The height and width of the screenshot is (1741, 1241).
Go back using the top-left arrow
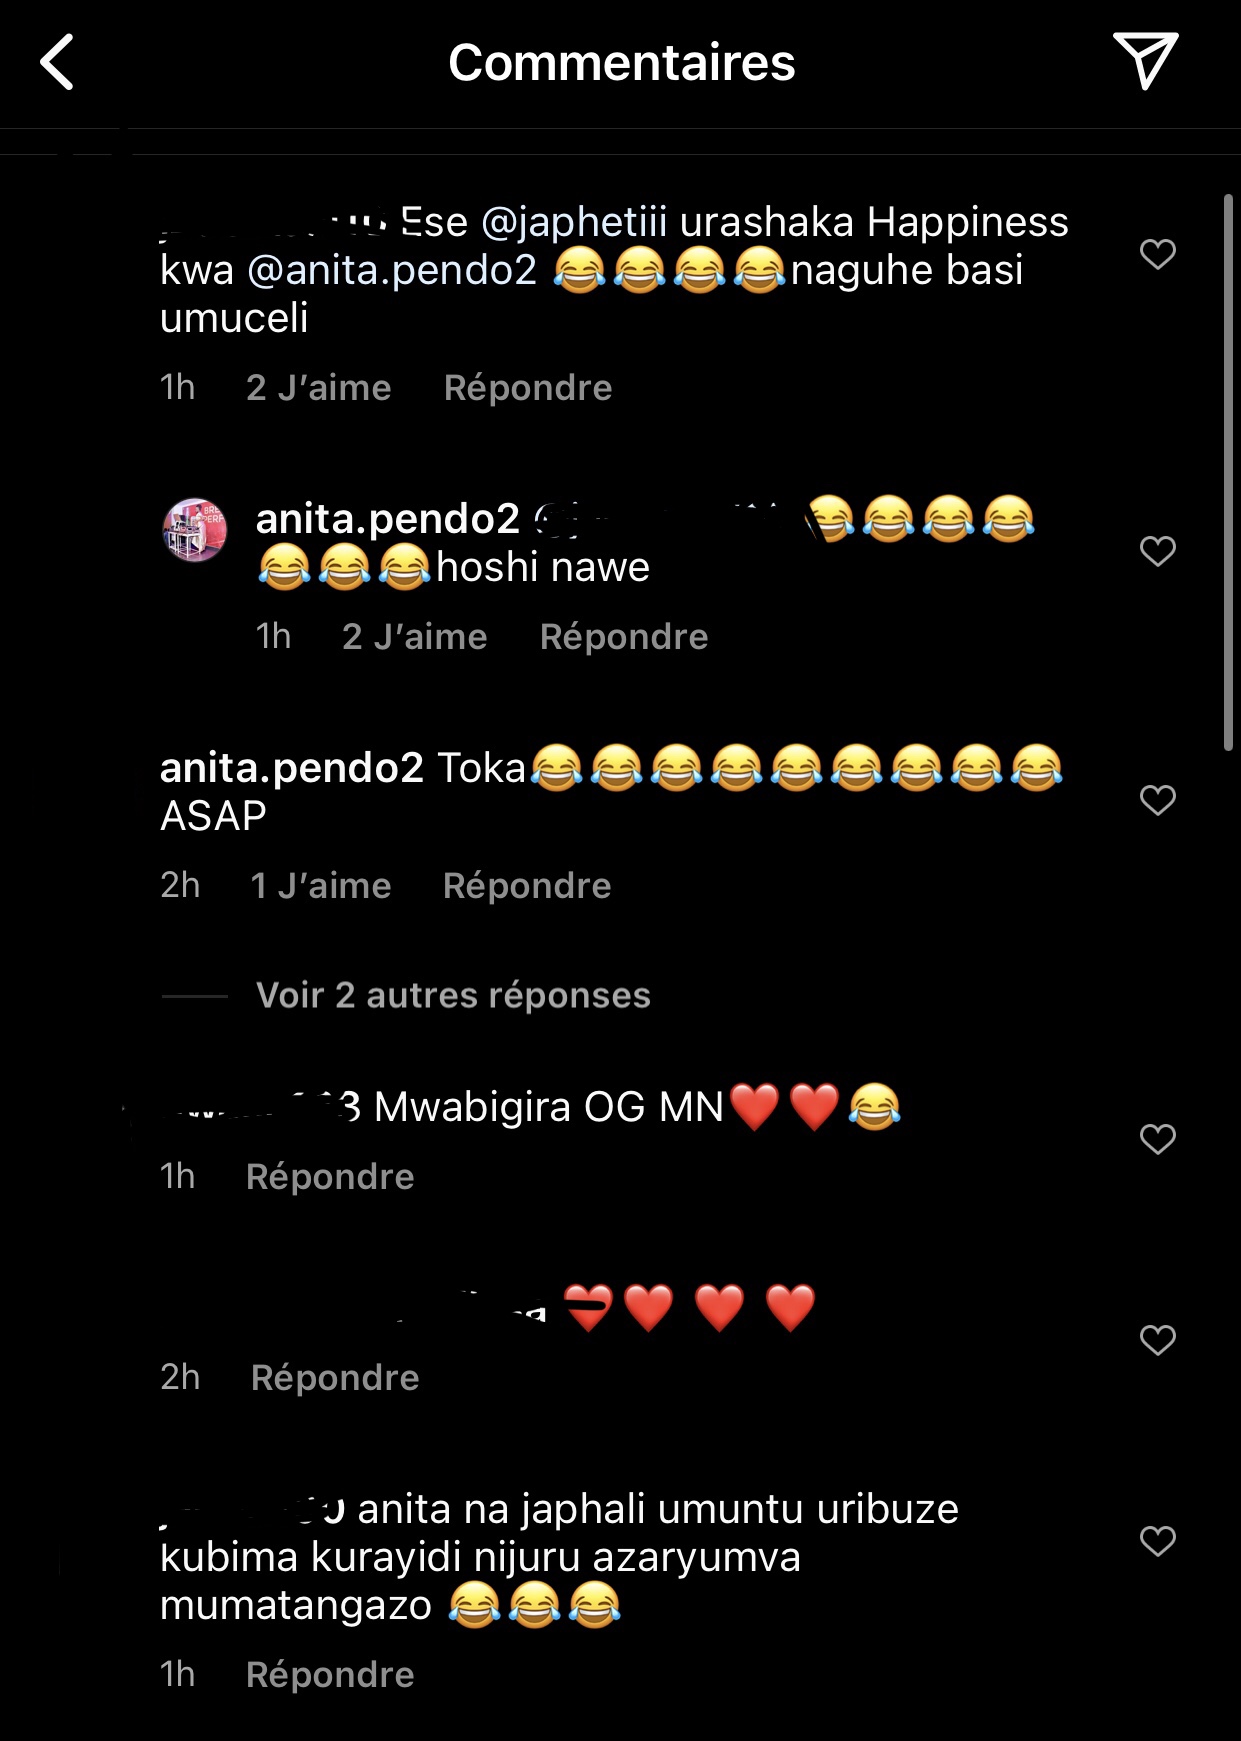click(x=58, y=63)
